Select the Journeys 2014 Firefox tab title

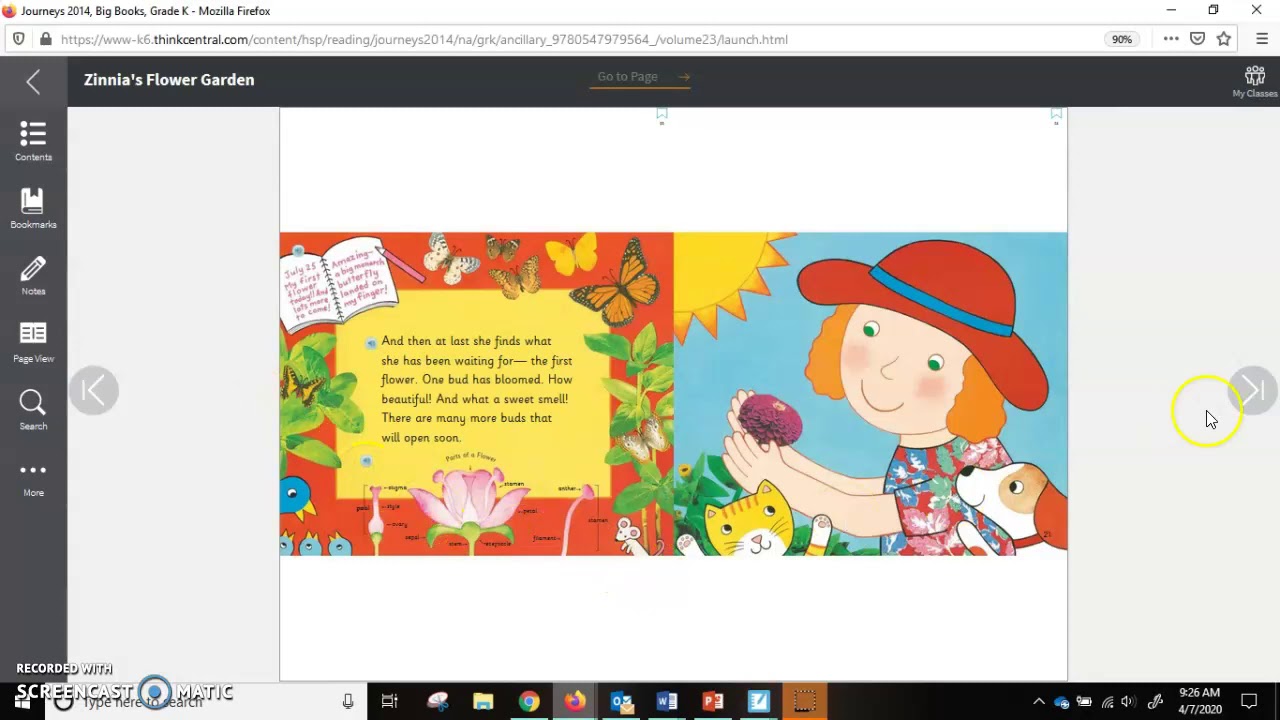pyautogui.click(x=145, y=11)
